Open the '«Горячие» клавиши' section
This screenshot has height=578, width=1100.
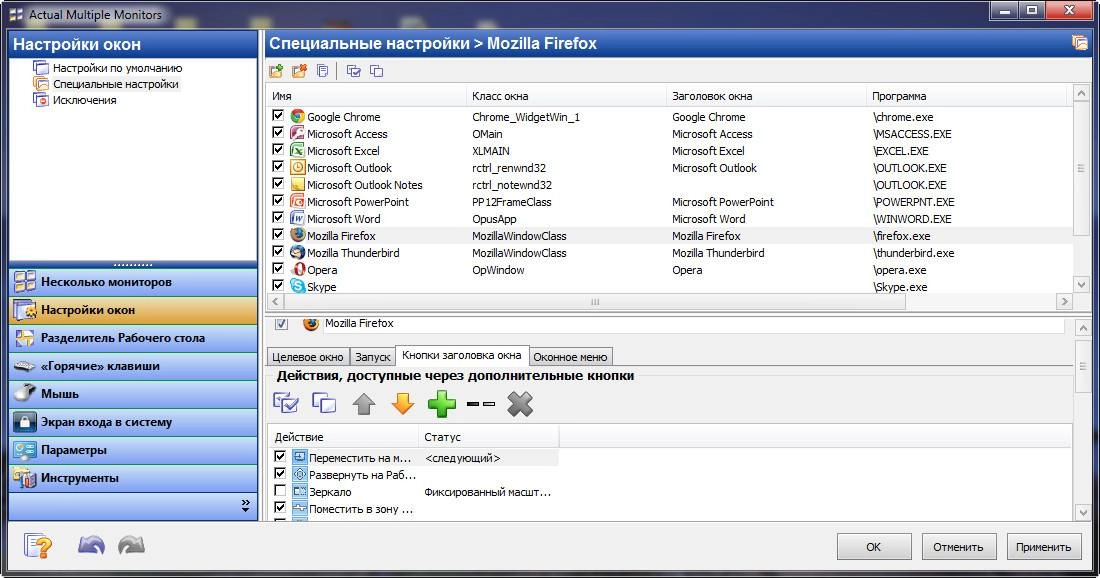[133, 366]
